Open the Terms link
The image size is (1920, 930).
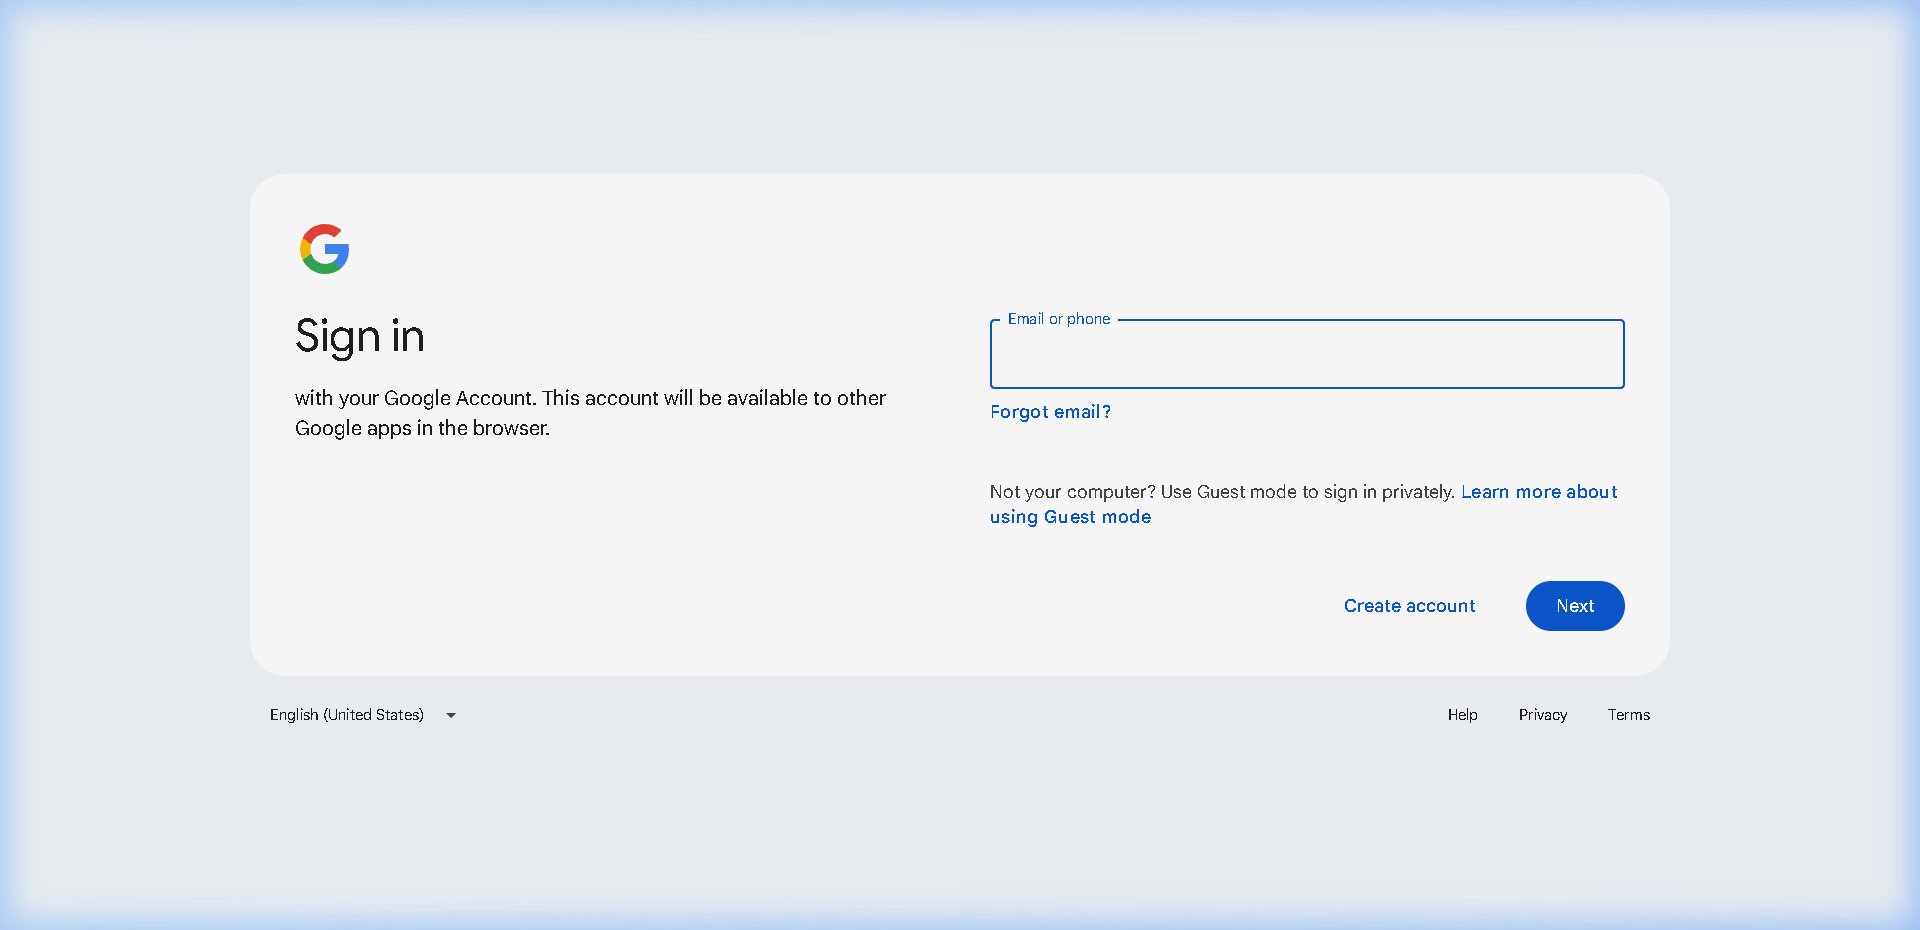tap(1629, 715)
